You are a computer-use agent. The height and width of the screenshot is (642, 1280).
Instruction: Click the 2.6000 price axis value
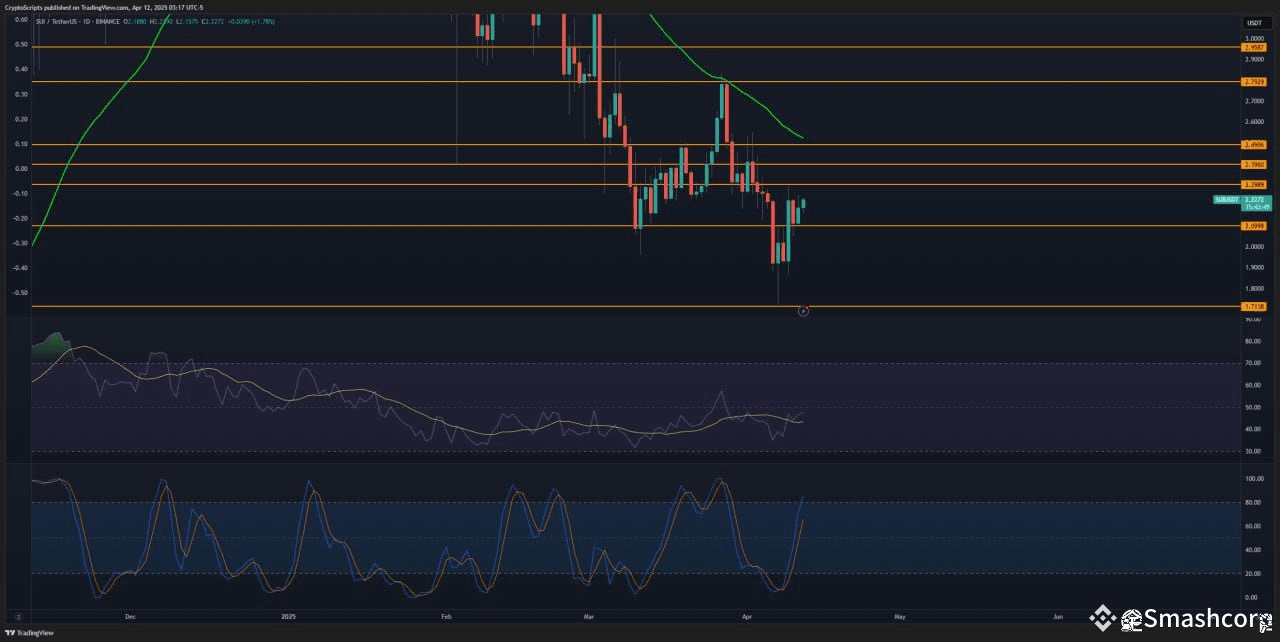click(1254, 122)
